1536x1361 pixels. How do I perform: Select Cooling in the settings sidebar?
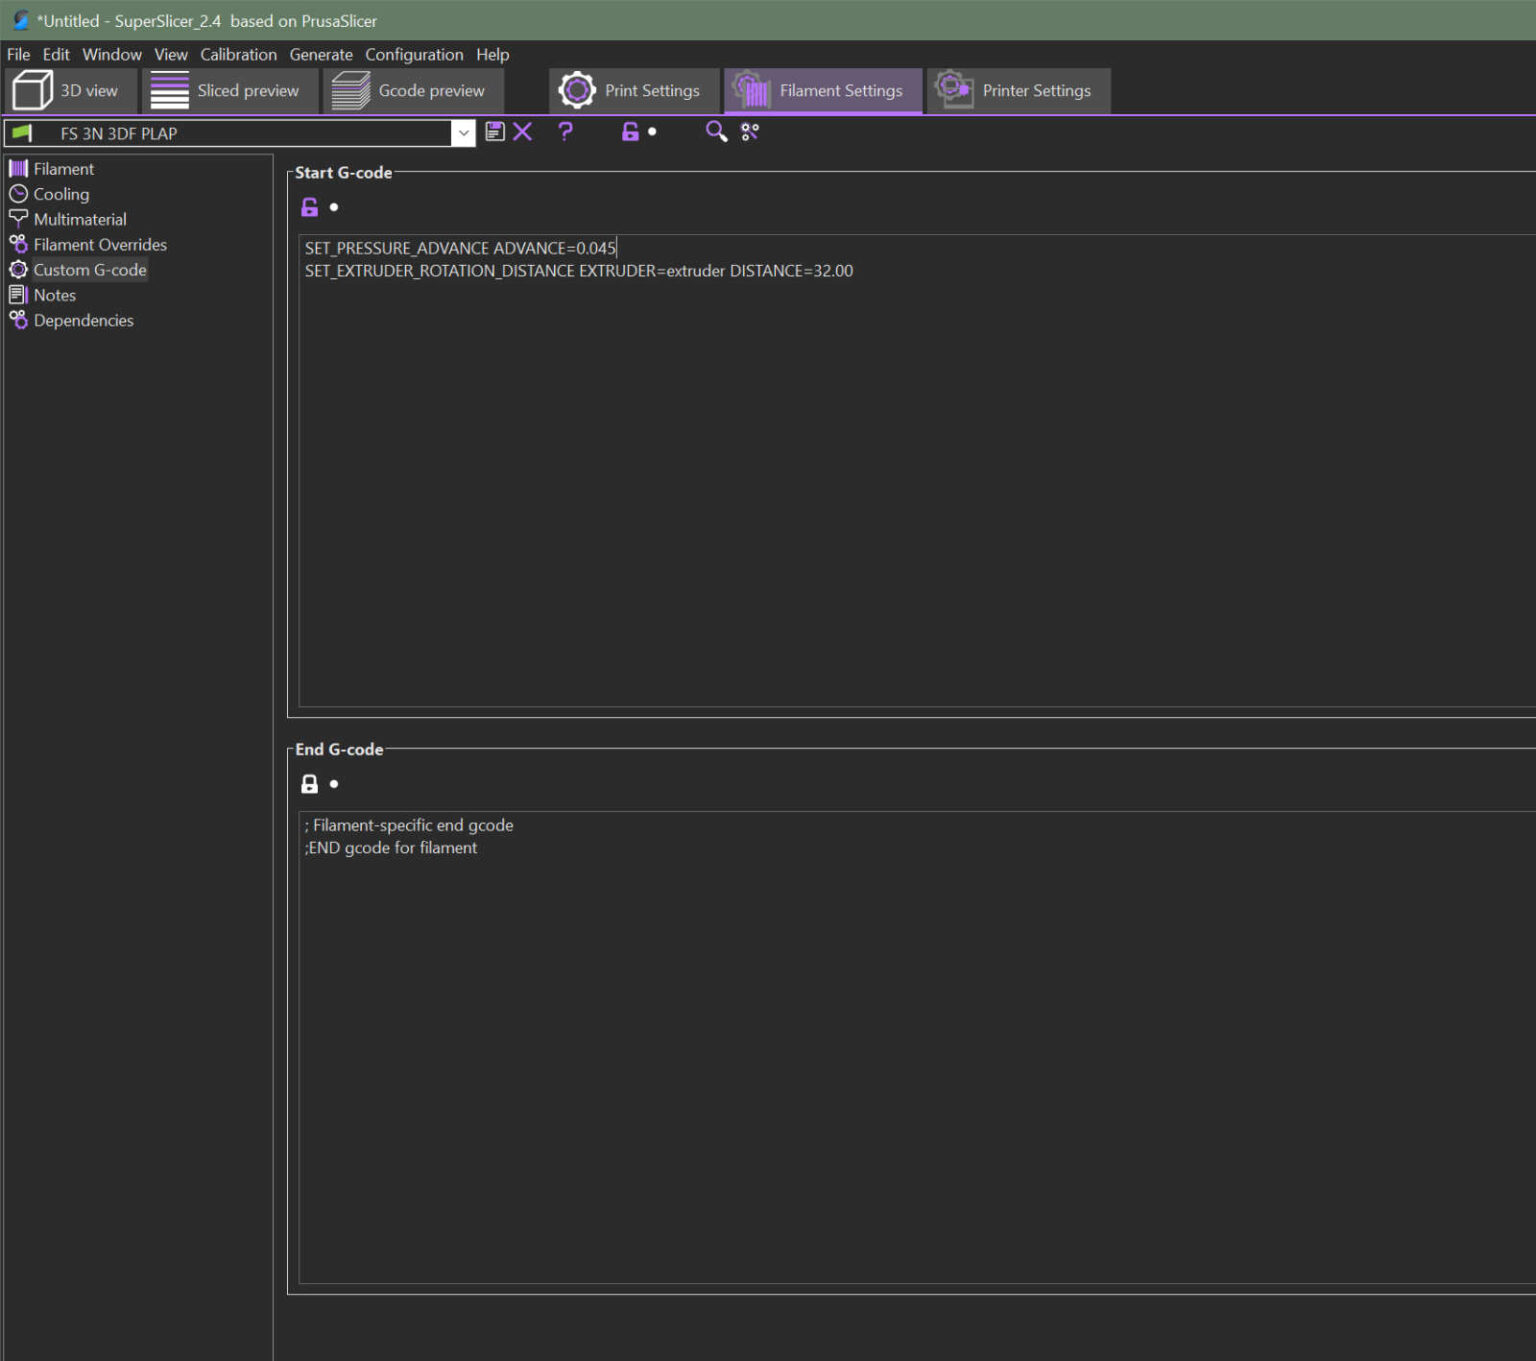(x=61, y=194)
